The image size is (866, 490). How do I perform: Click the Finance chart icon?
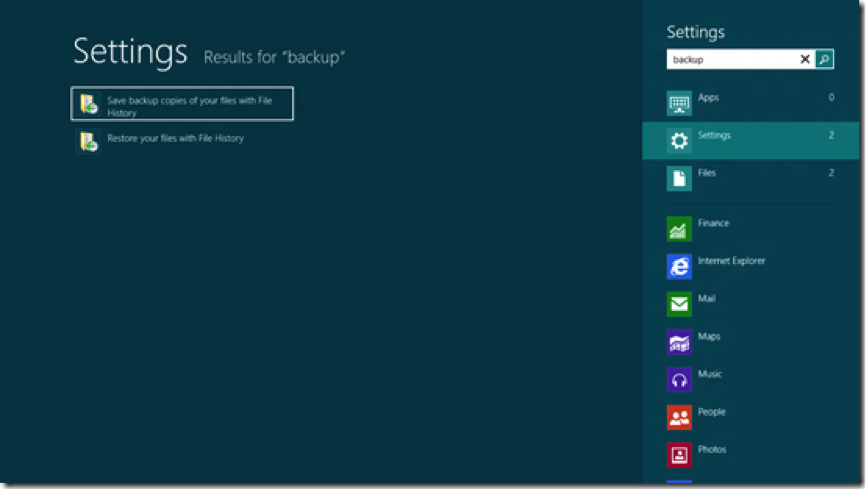point(679,229)
